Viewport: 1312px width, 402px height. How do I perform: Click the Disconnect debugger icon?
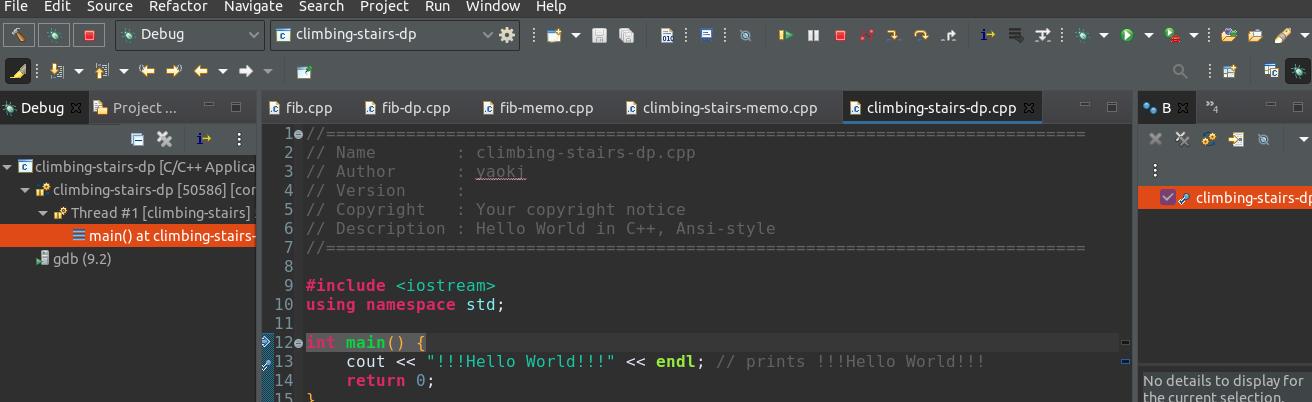(866, 35)
